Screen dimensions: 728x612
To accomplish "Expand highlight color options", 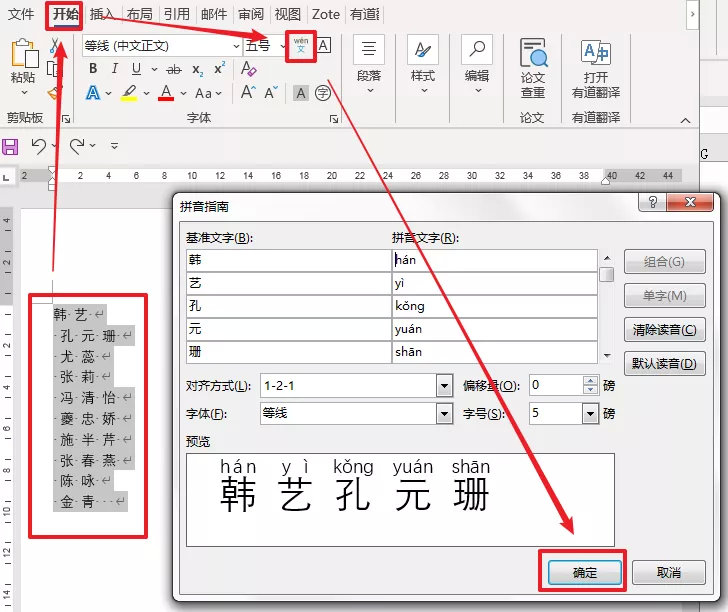I will click(x=146, y=93).
